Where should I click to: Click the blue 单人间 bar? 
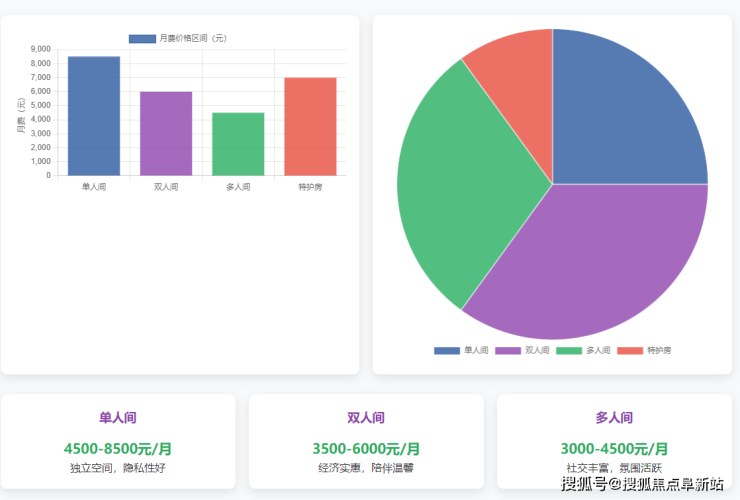point(94,116)
